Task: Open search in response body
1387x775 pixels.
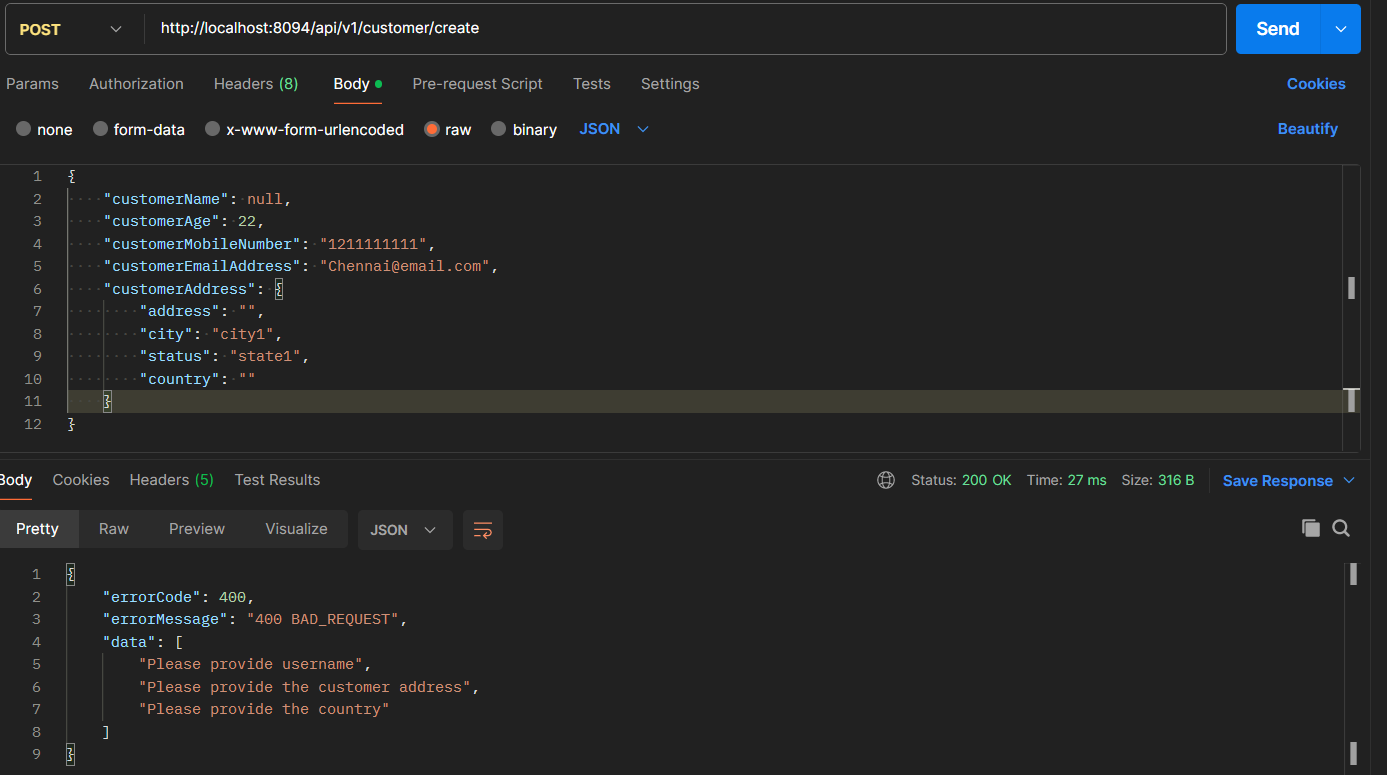Action: (x=1341, y=529)
